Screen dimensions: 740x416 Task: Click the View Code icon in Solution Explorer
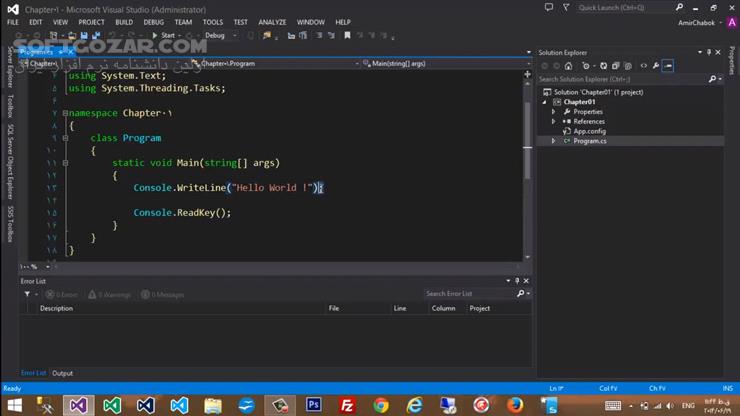[644, 66]
